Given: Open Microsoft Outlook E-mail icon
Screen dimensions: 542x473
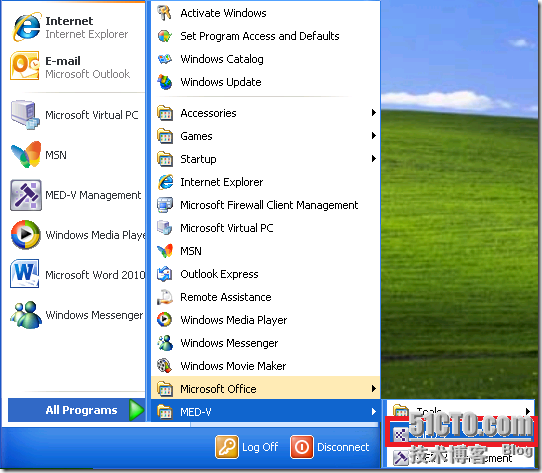Looking at the screenshot, I should [x=24, y=66].
